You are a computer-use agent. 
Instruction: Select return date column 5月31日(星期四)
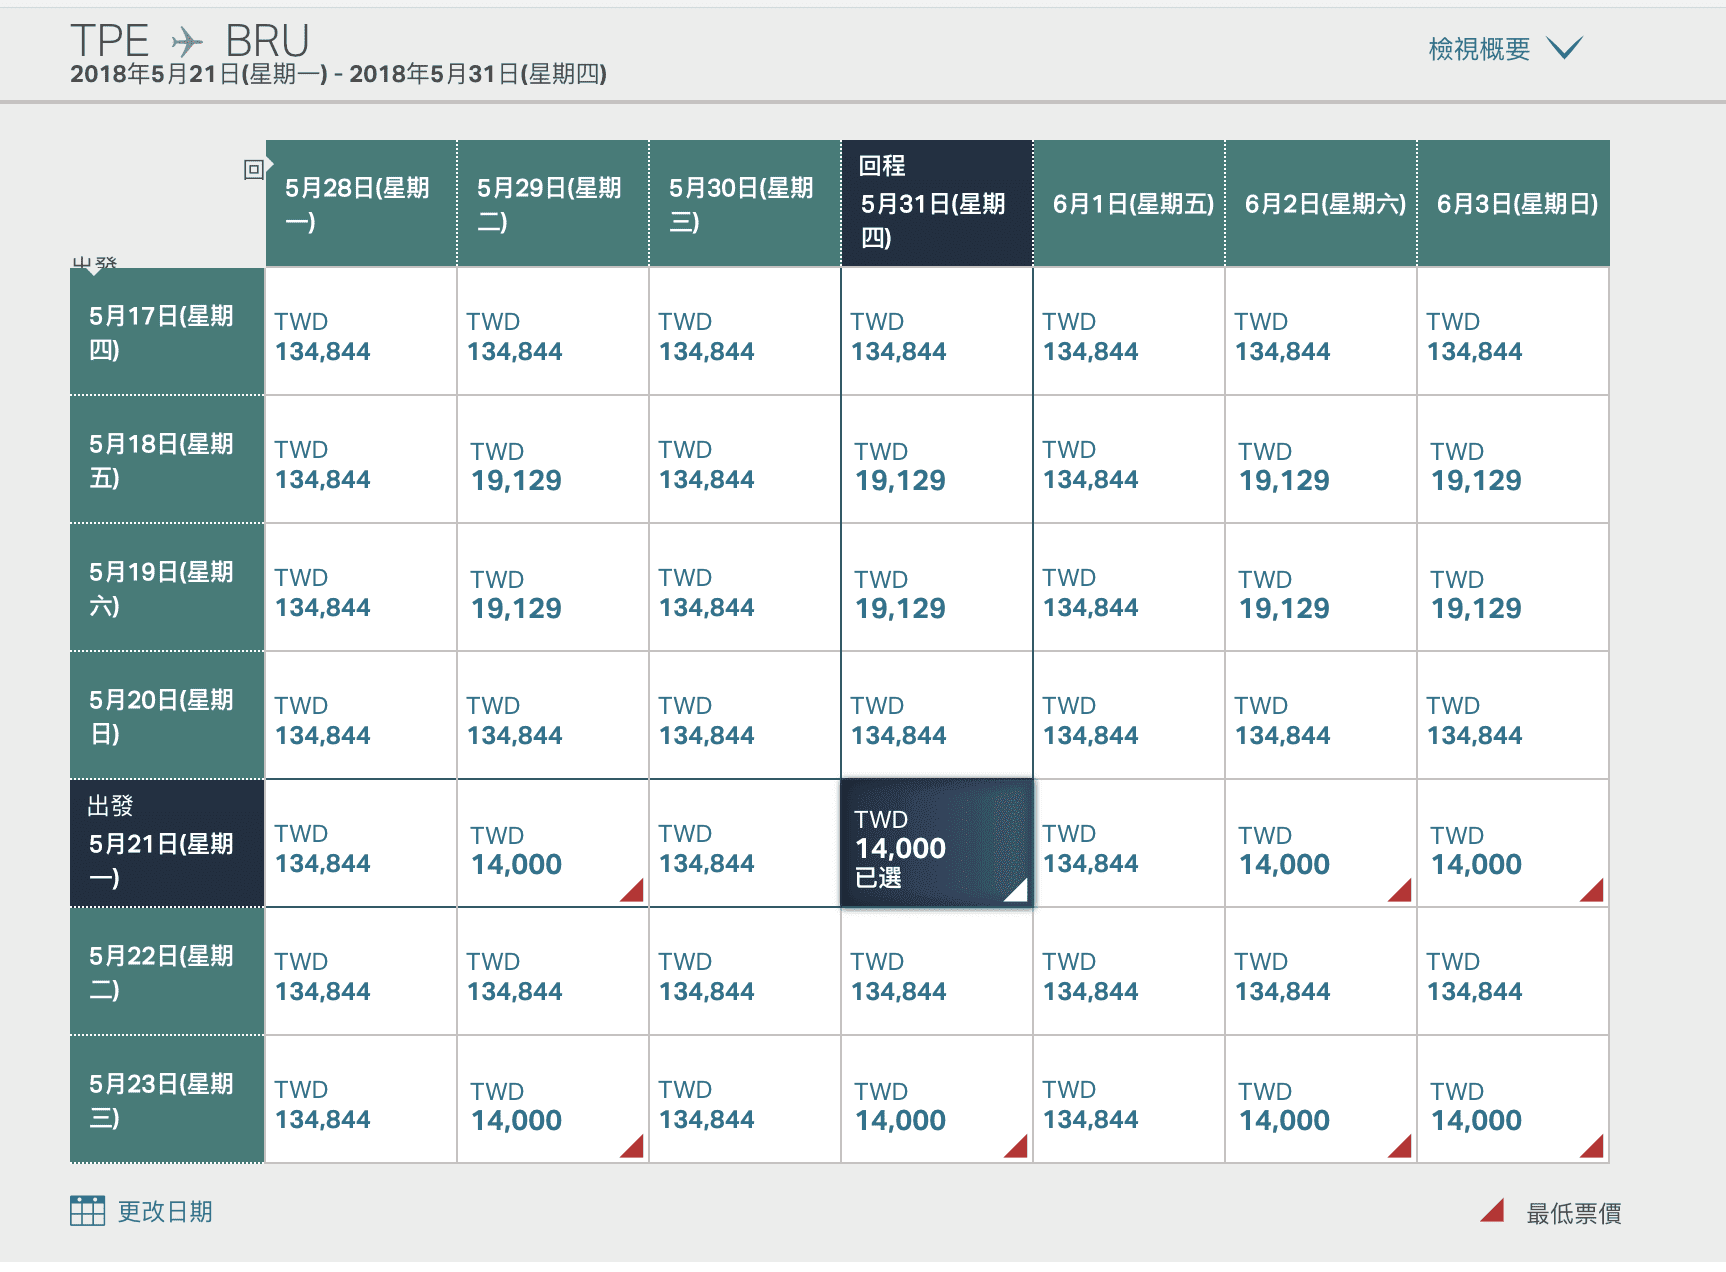pyautogui.click(x=937, y=204)
